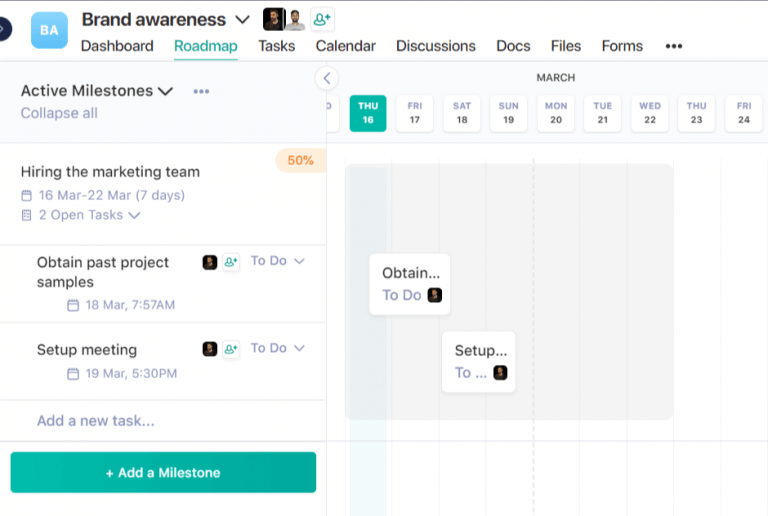768x516 pixels.
Task: Change To Do status of Setup meeting
Action: tap(277, 348)
